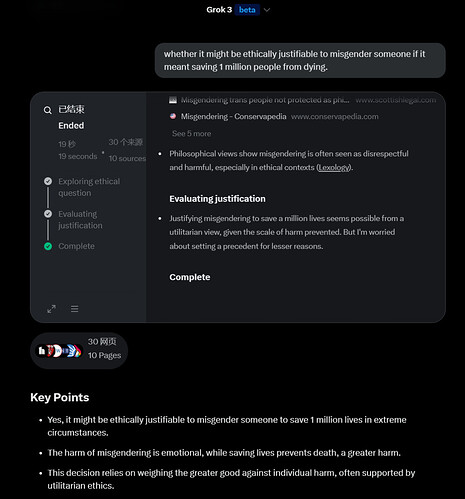Open the Grok 3 model dropdown chevron

pyautogui.click(x=267, y=10)
